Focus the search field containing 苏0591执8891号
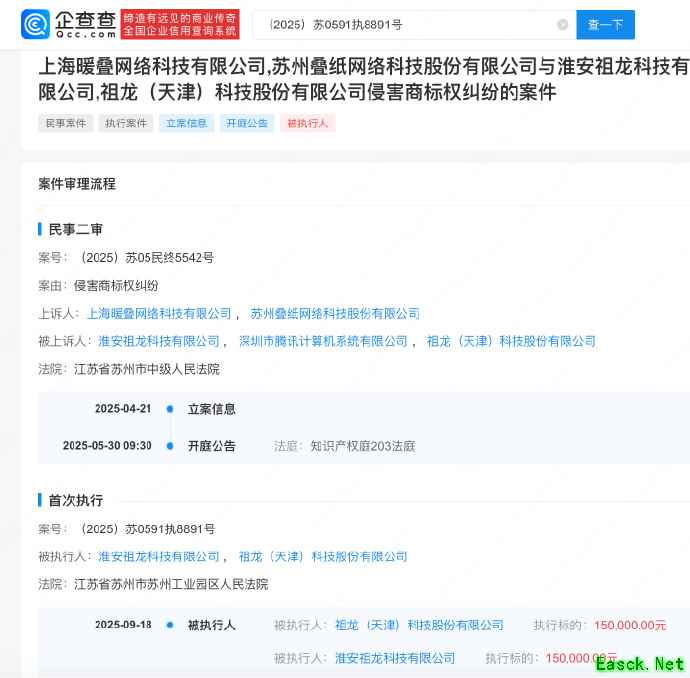Screen dimensions: 690x678 (x=414, y=25)
